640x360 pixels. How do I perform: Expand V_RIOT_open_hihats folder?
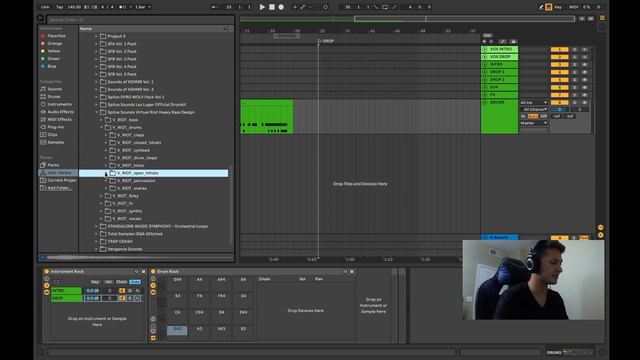106,173
